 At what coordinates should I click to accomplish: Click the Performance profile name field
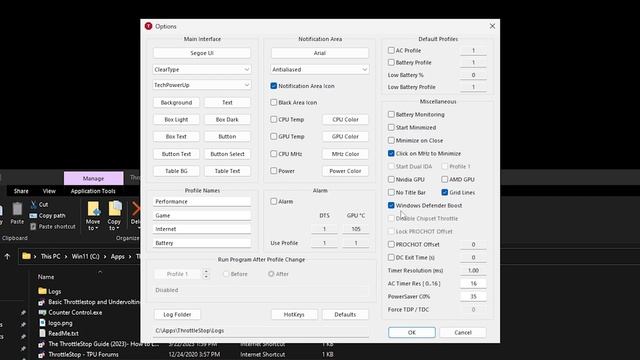pyautogui.click(x=202, y=202)
